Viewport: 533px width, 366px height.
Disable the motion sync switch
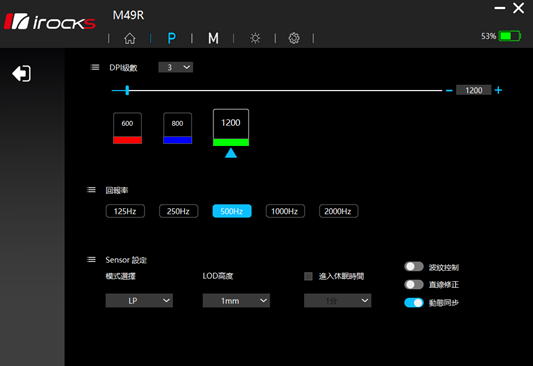click(x=414, y=302)
